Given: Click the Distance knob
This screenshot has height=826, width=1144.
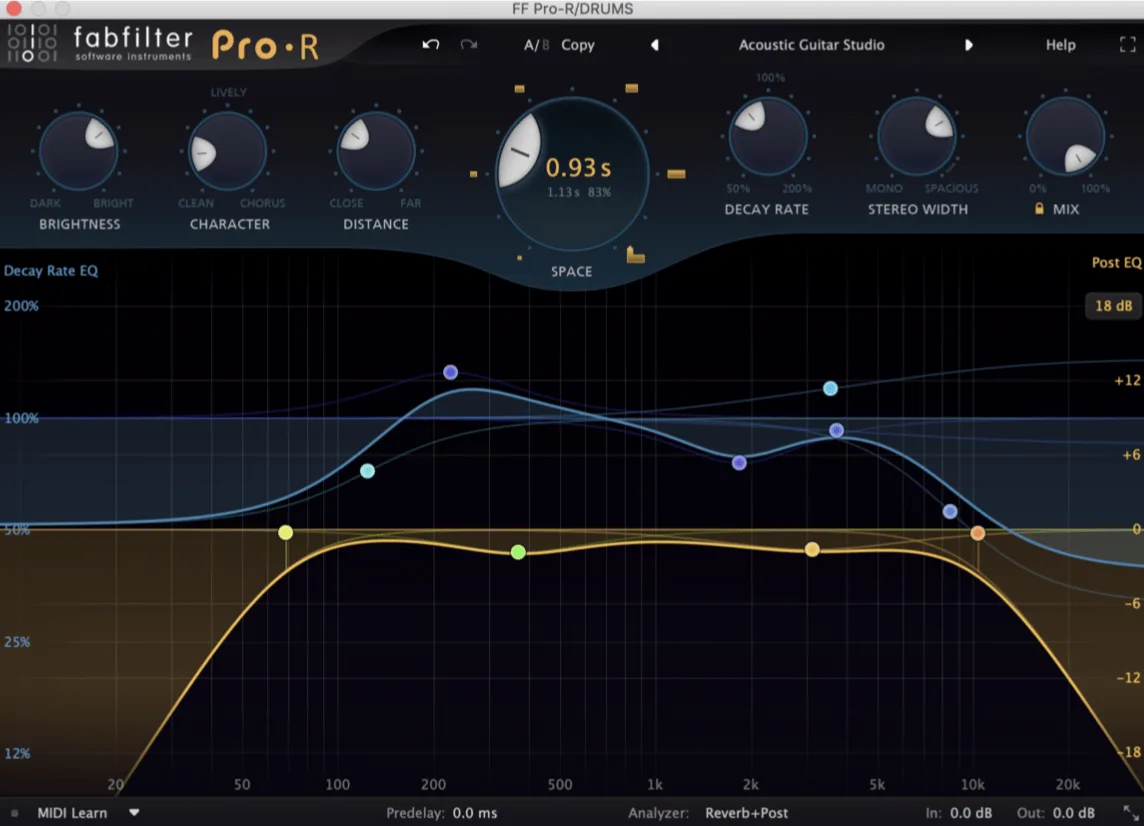Looking at the screenshot, I should click(x=376, y=151).
